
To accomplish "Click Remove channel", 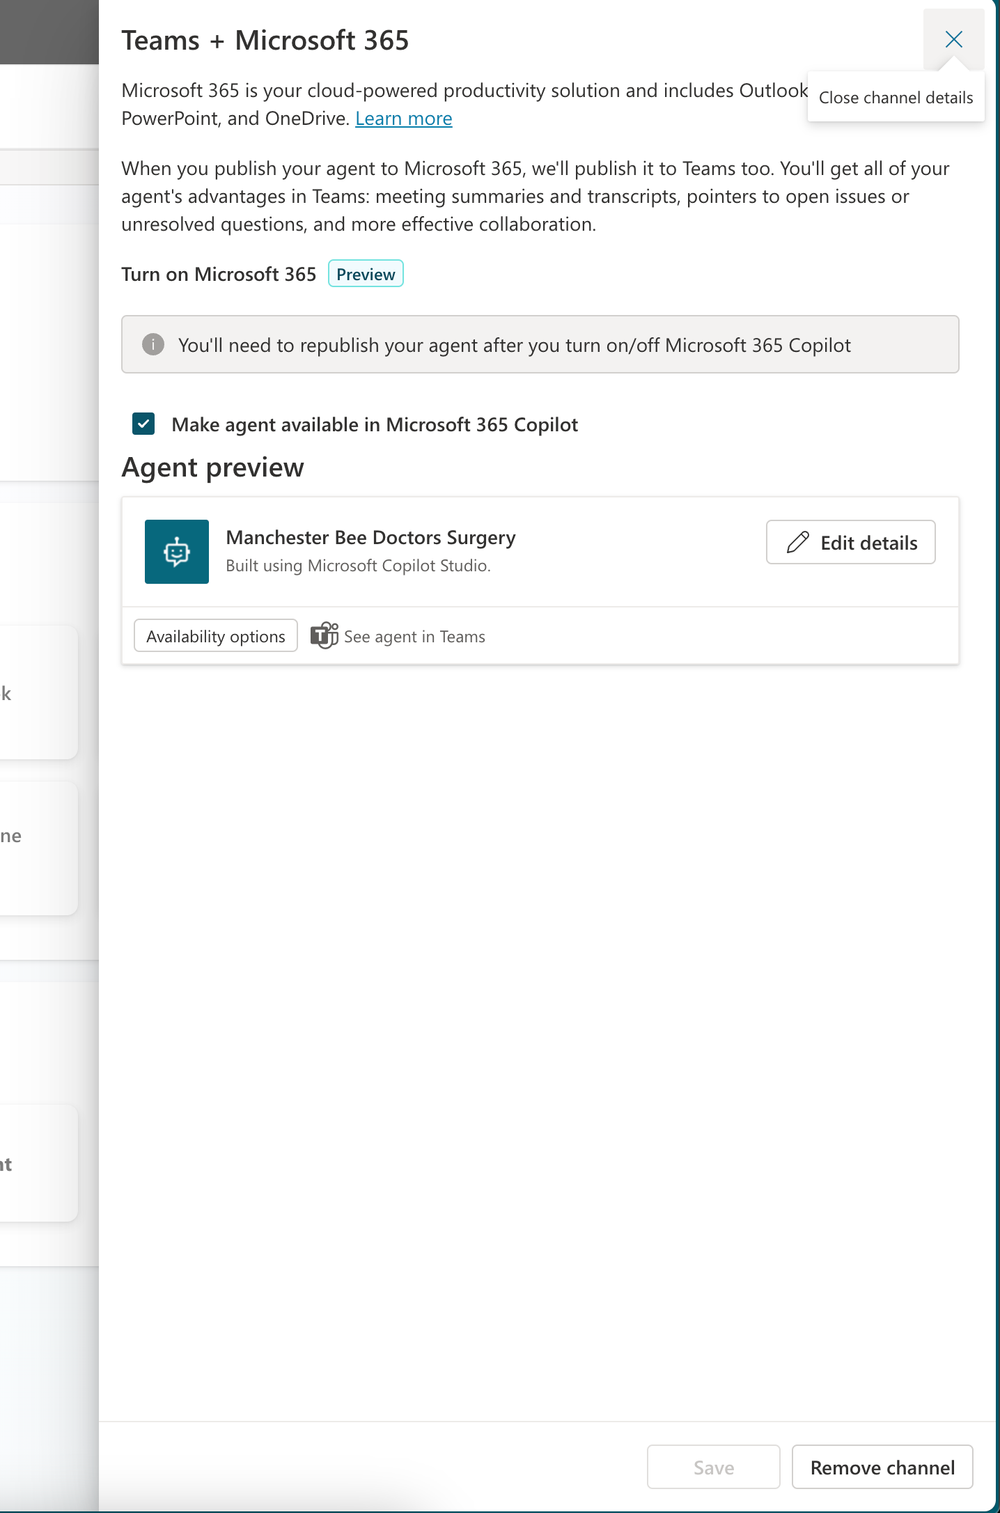I will point(882,1466).
